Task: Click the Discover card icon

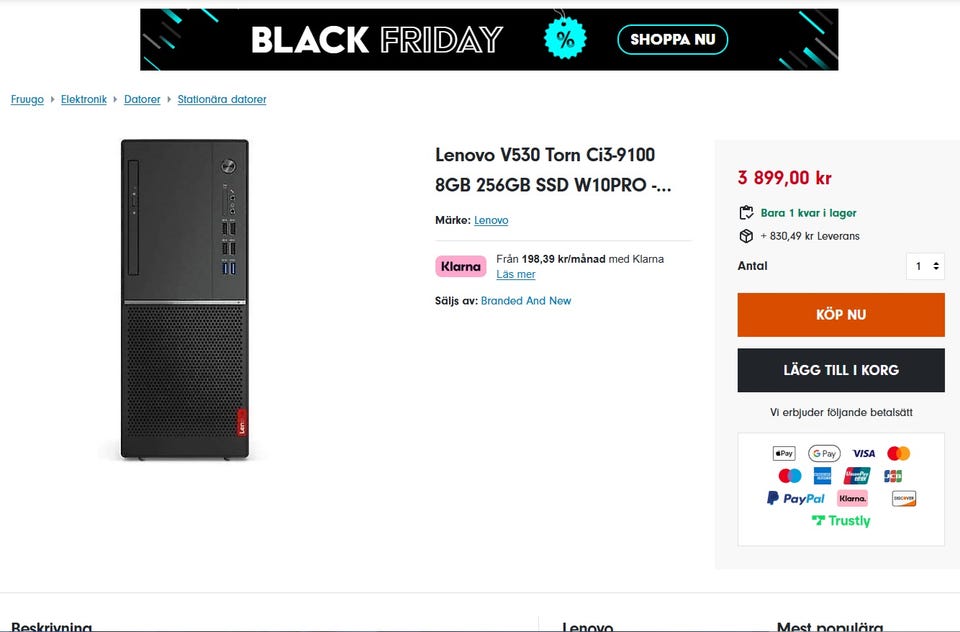Action: [x=904, y=498]
